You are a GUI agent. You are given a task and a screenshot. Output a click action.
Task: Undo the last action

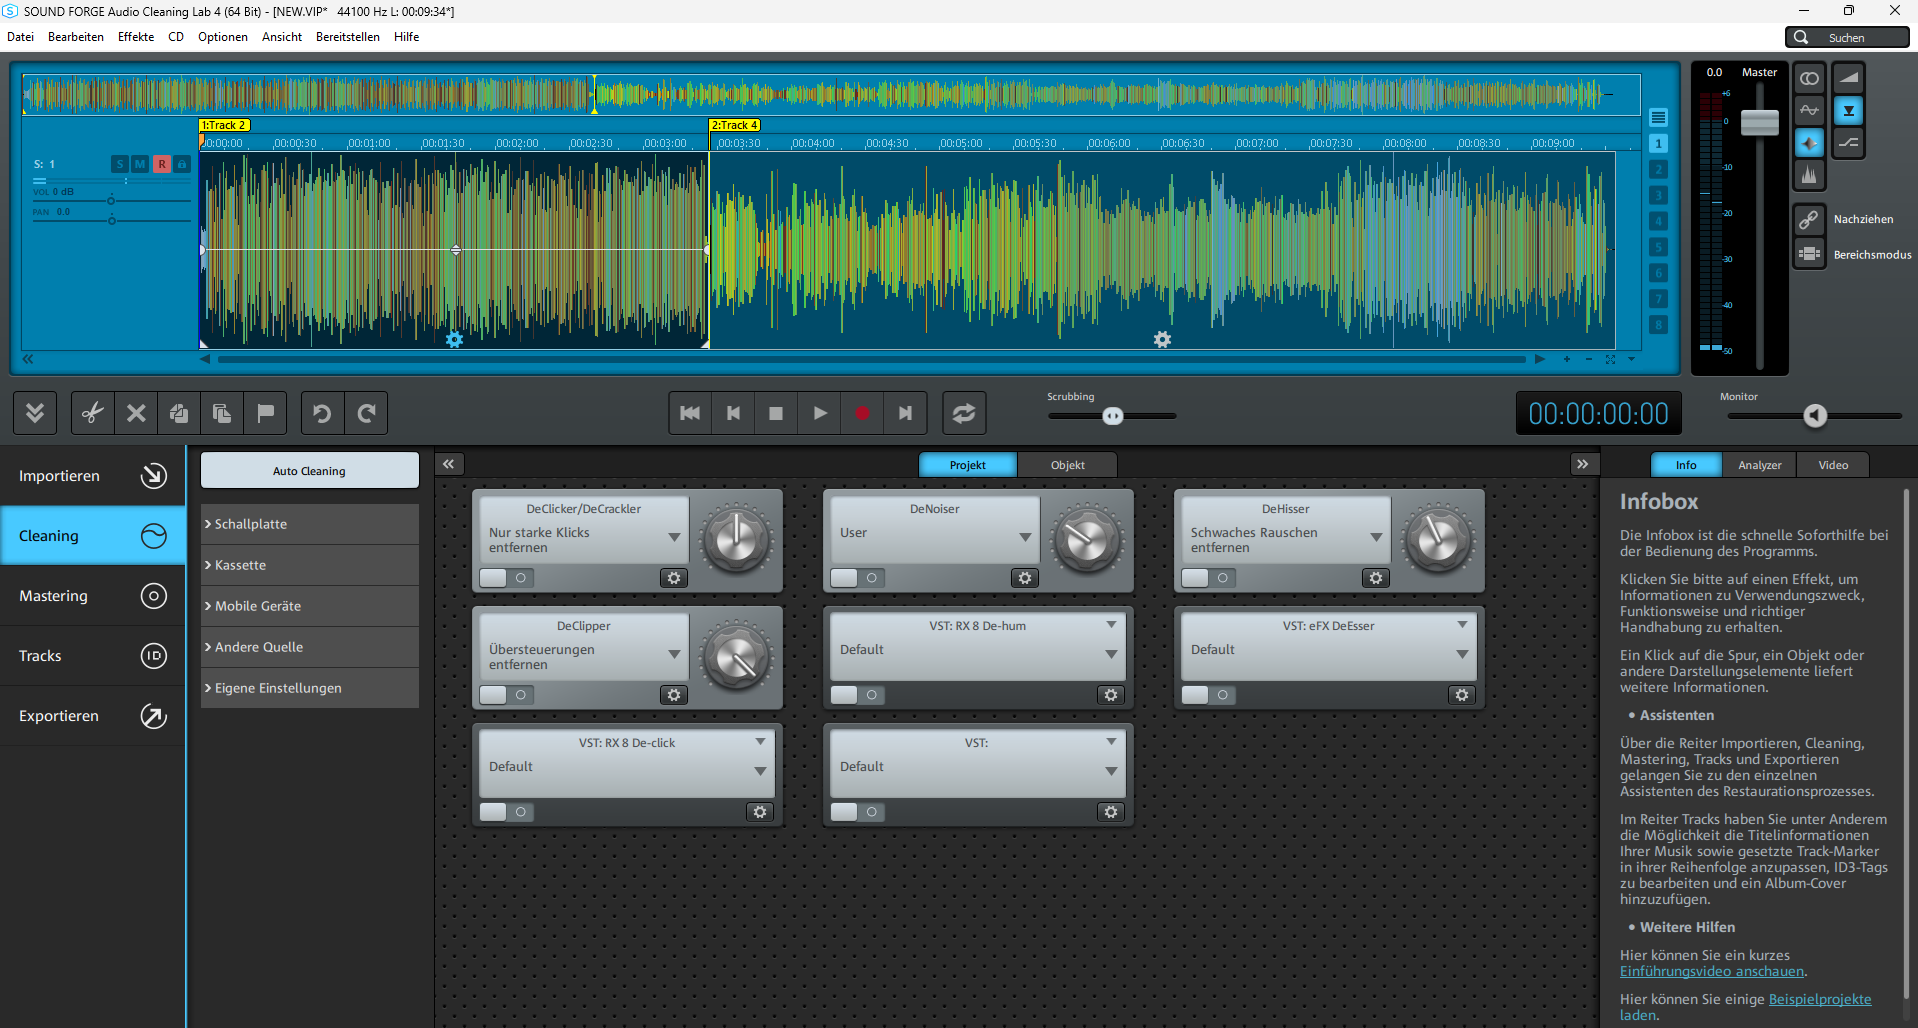click(x=322, y=413)
